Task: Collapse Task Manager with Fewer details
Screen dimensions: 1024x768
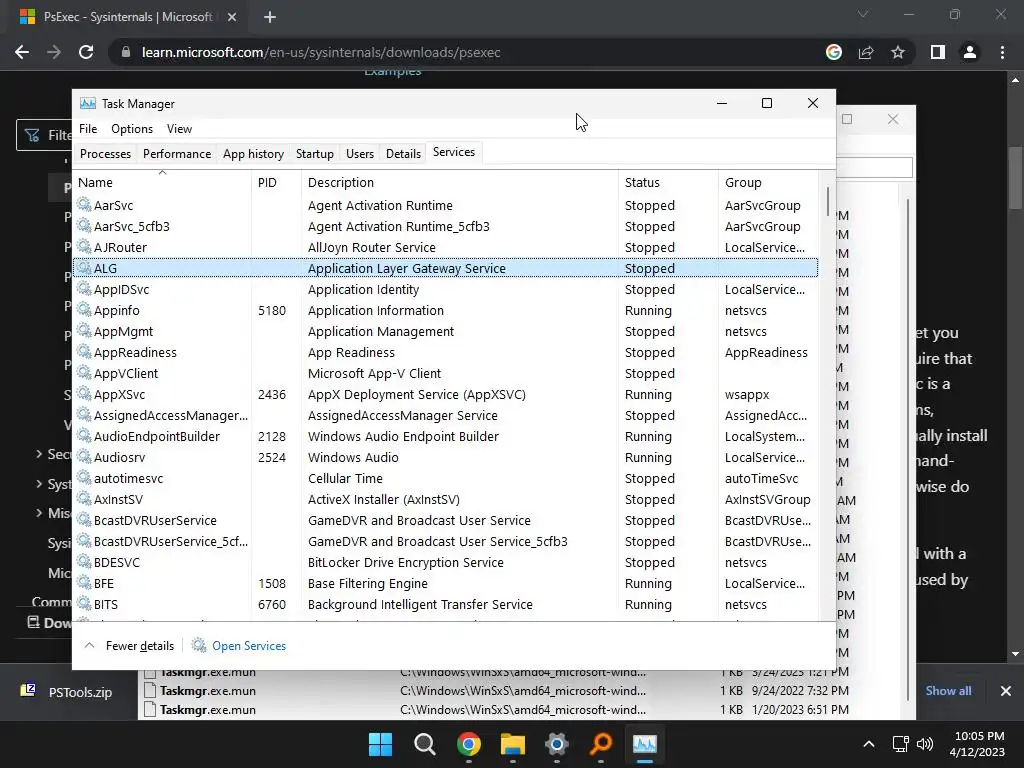Action: 129,645
